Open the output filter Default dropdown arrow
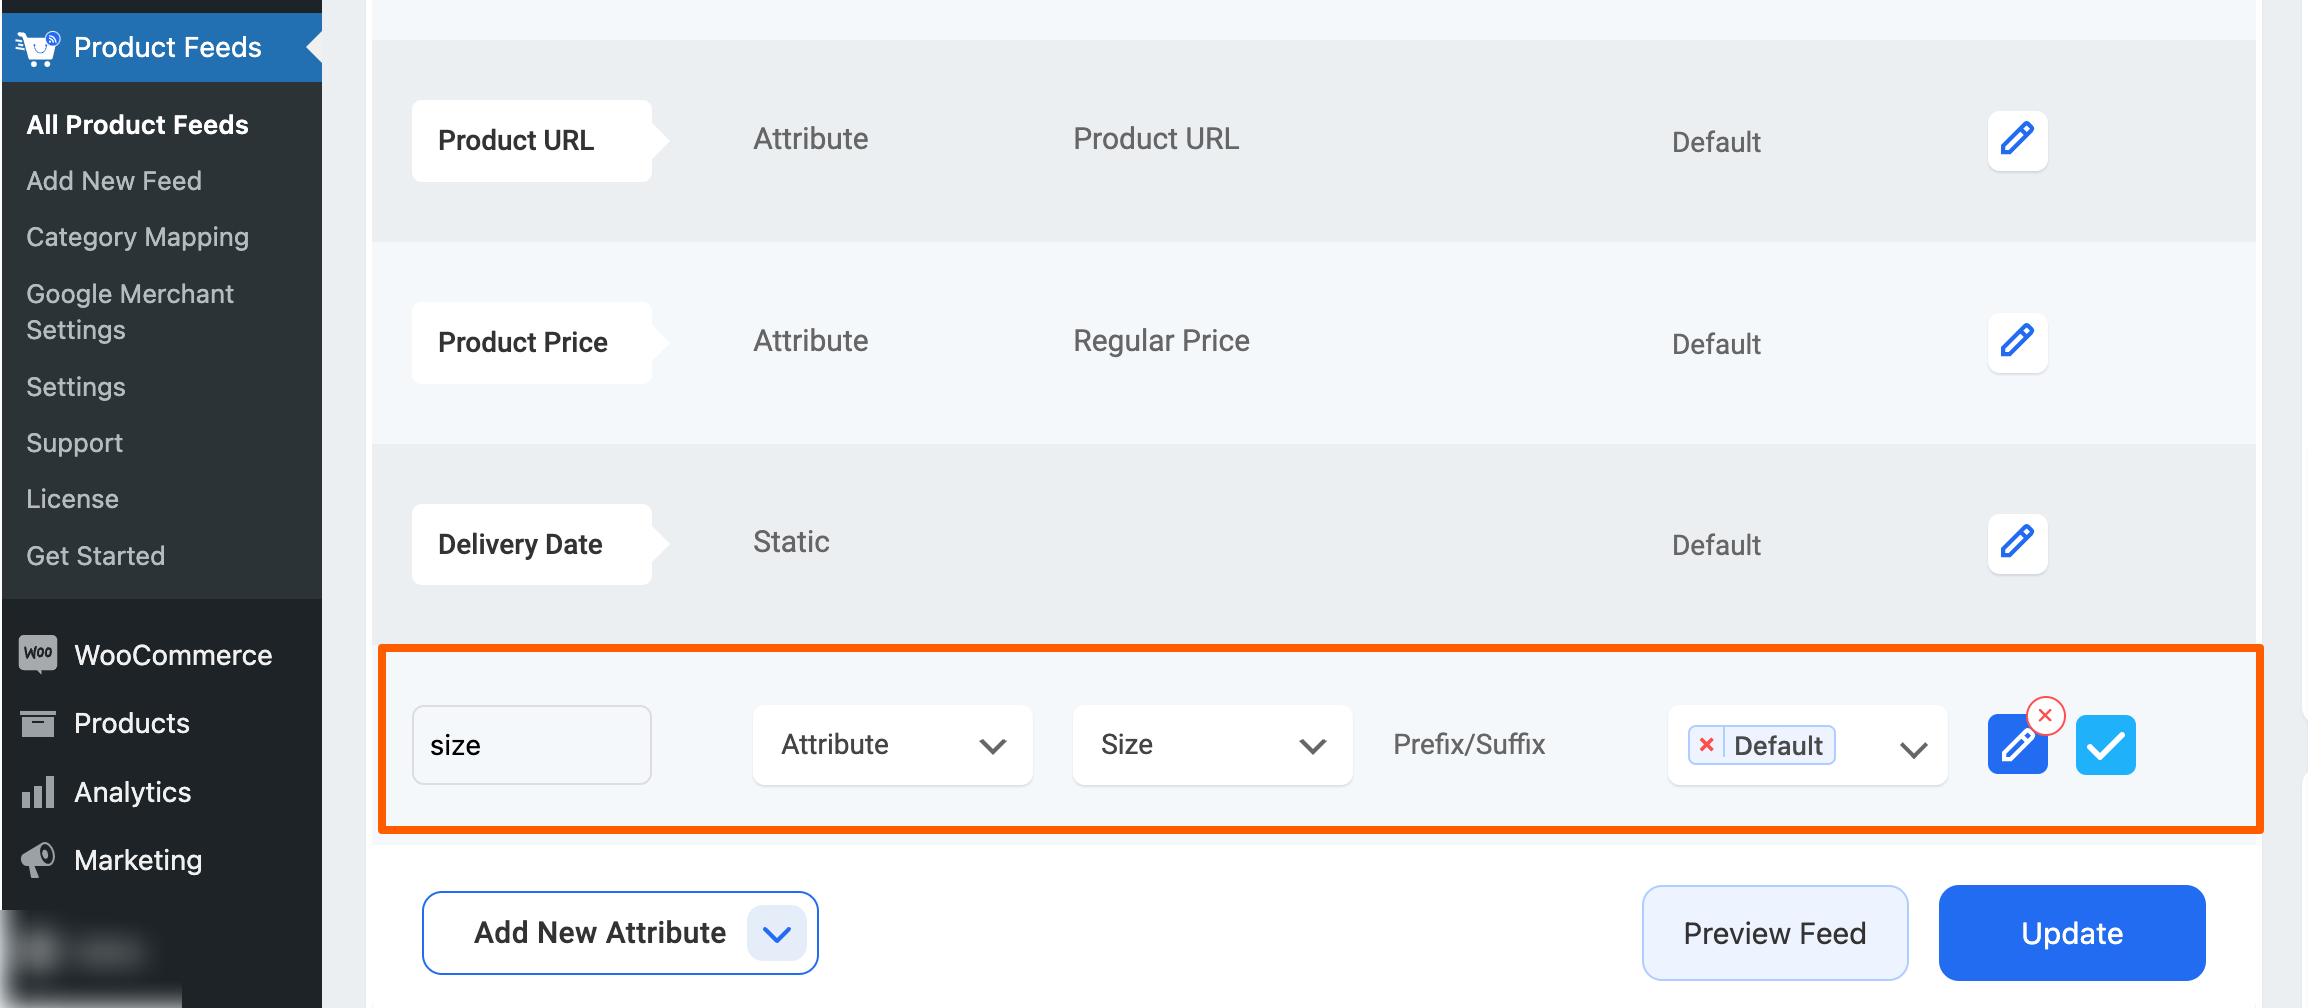This screenshot has height=1008, width=2308. coord(1913,749)
